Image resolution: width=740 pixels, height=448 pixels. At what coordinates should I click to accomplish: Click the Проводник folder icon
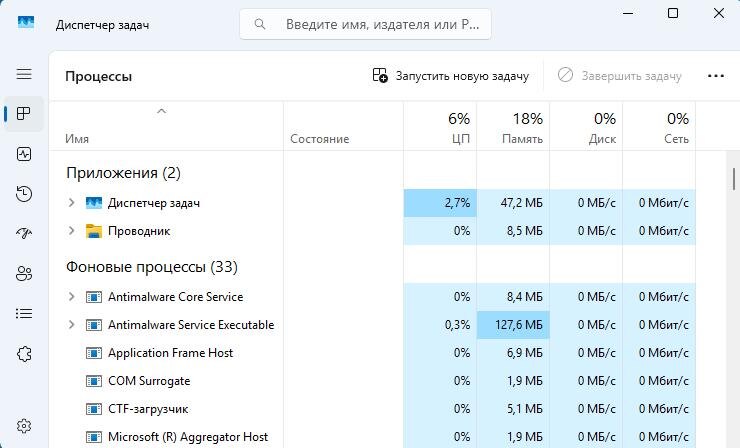(94, 231)
